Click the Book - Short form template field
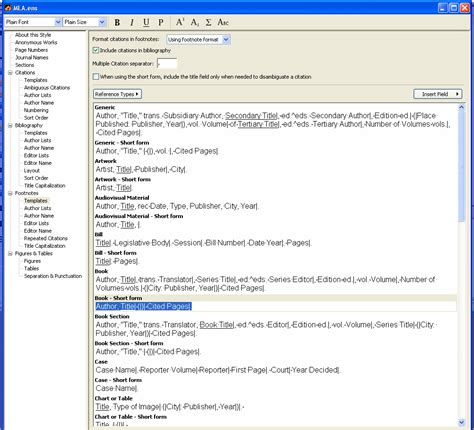474x430 pixels. [x=276, y=306]
